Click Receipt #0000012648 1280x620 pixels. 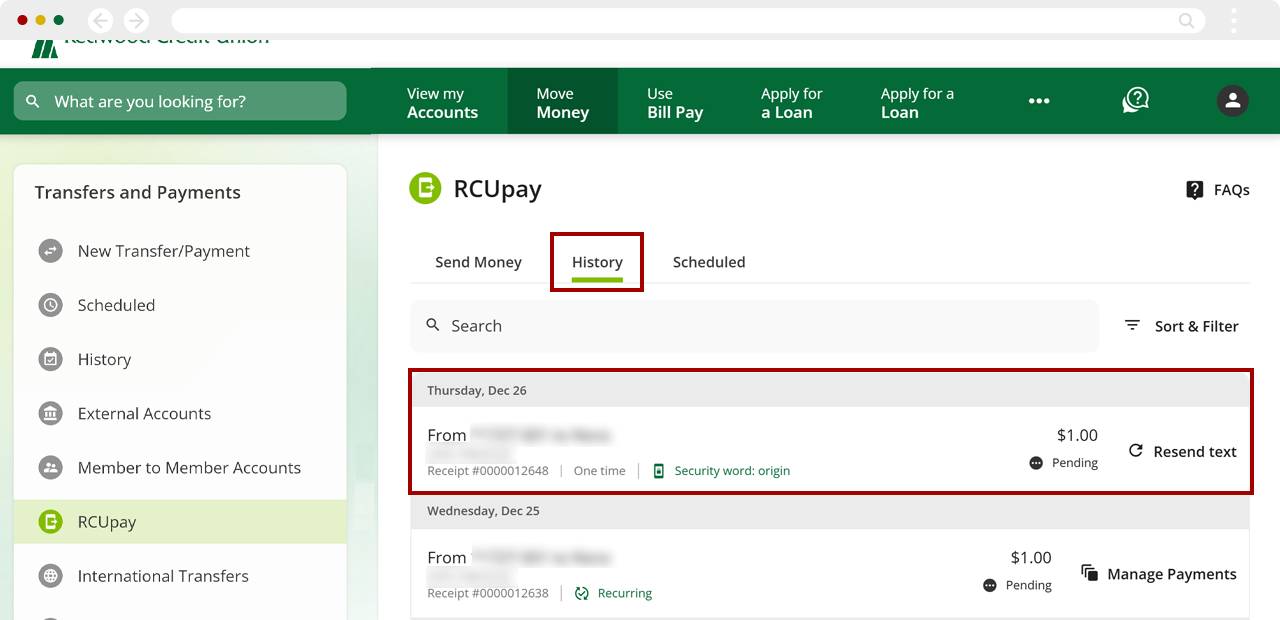[x=488, y=471]
